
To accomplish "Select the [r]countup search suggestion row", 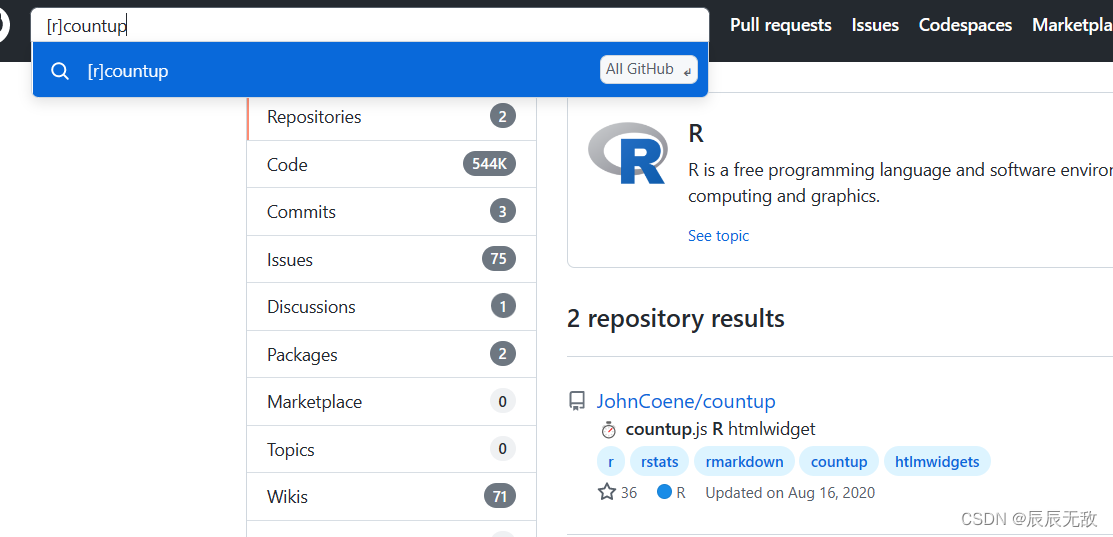I will pos(370,70).
